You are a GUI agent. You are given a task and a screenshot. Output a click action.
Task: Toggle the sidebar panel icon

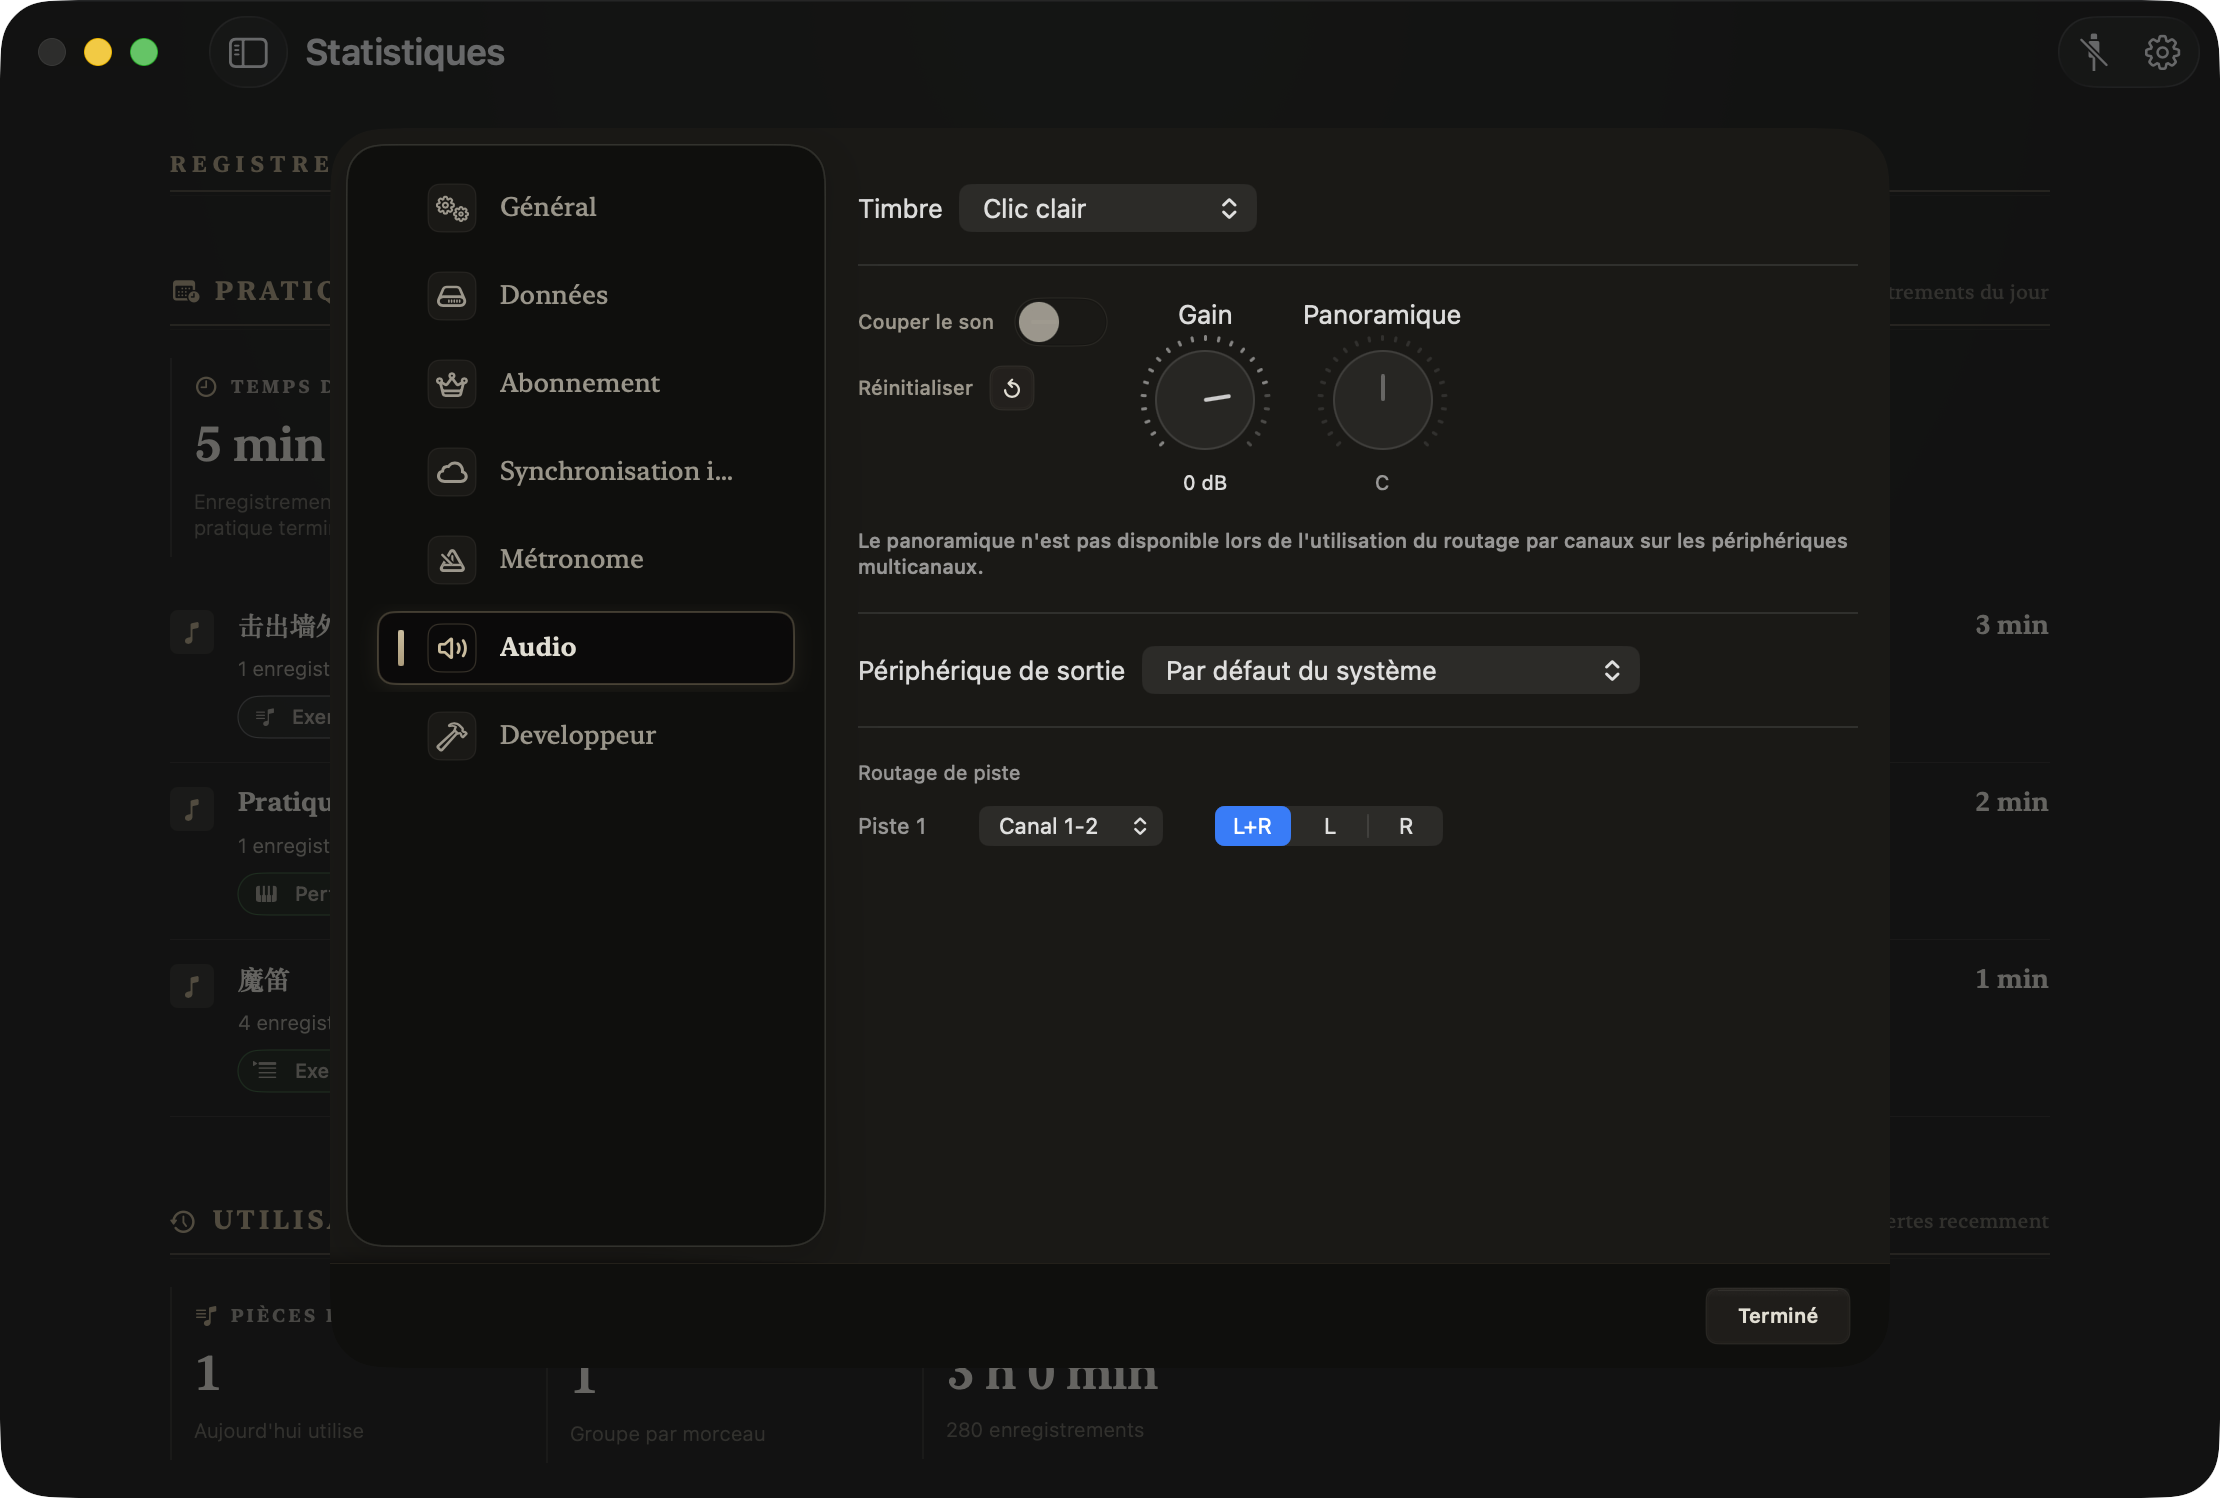click(248, 52)
